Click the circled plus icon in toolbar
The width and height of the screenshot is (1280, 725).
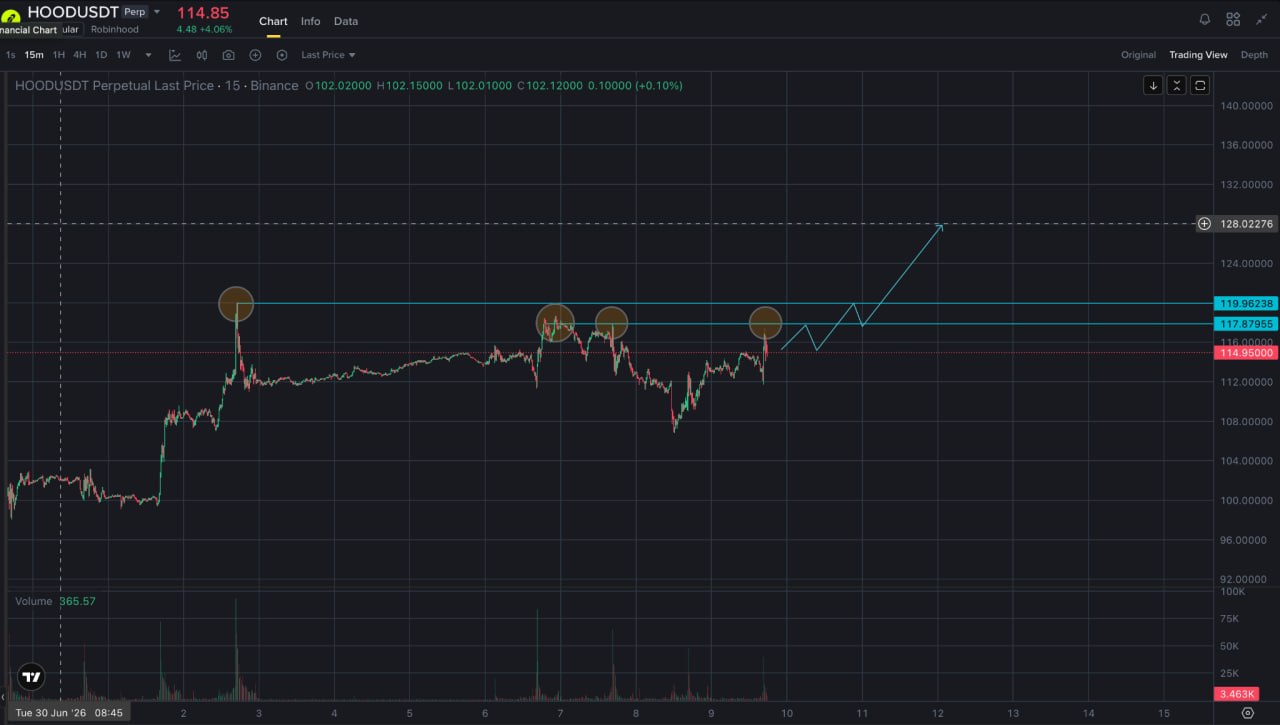(255, 55)
